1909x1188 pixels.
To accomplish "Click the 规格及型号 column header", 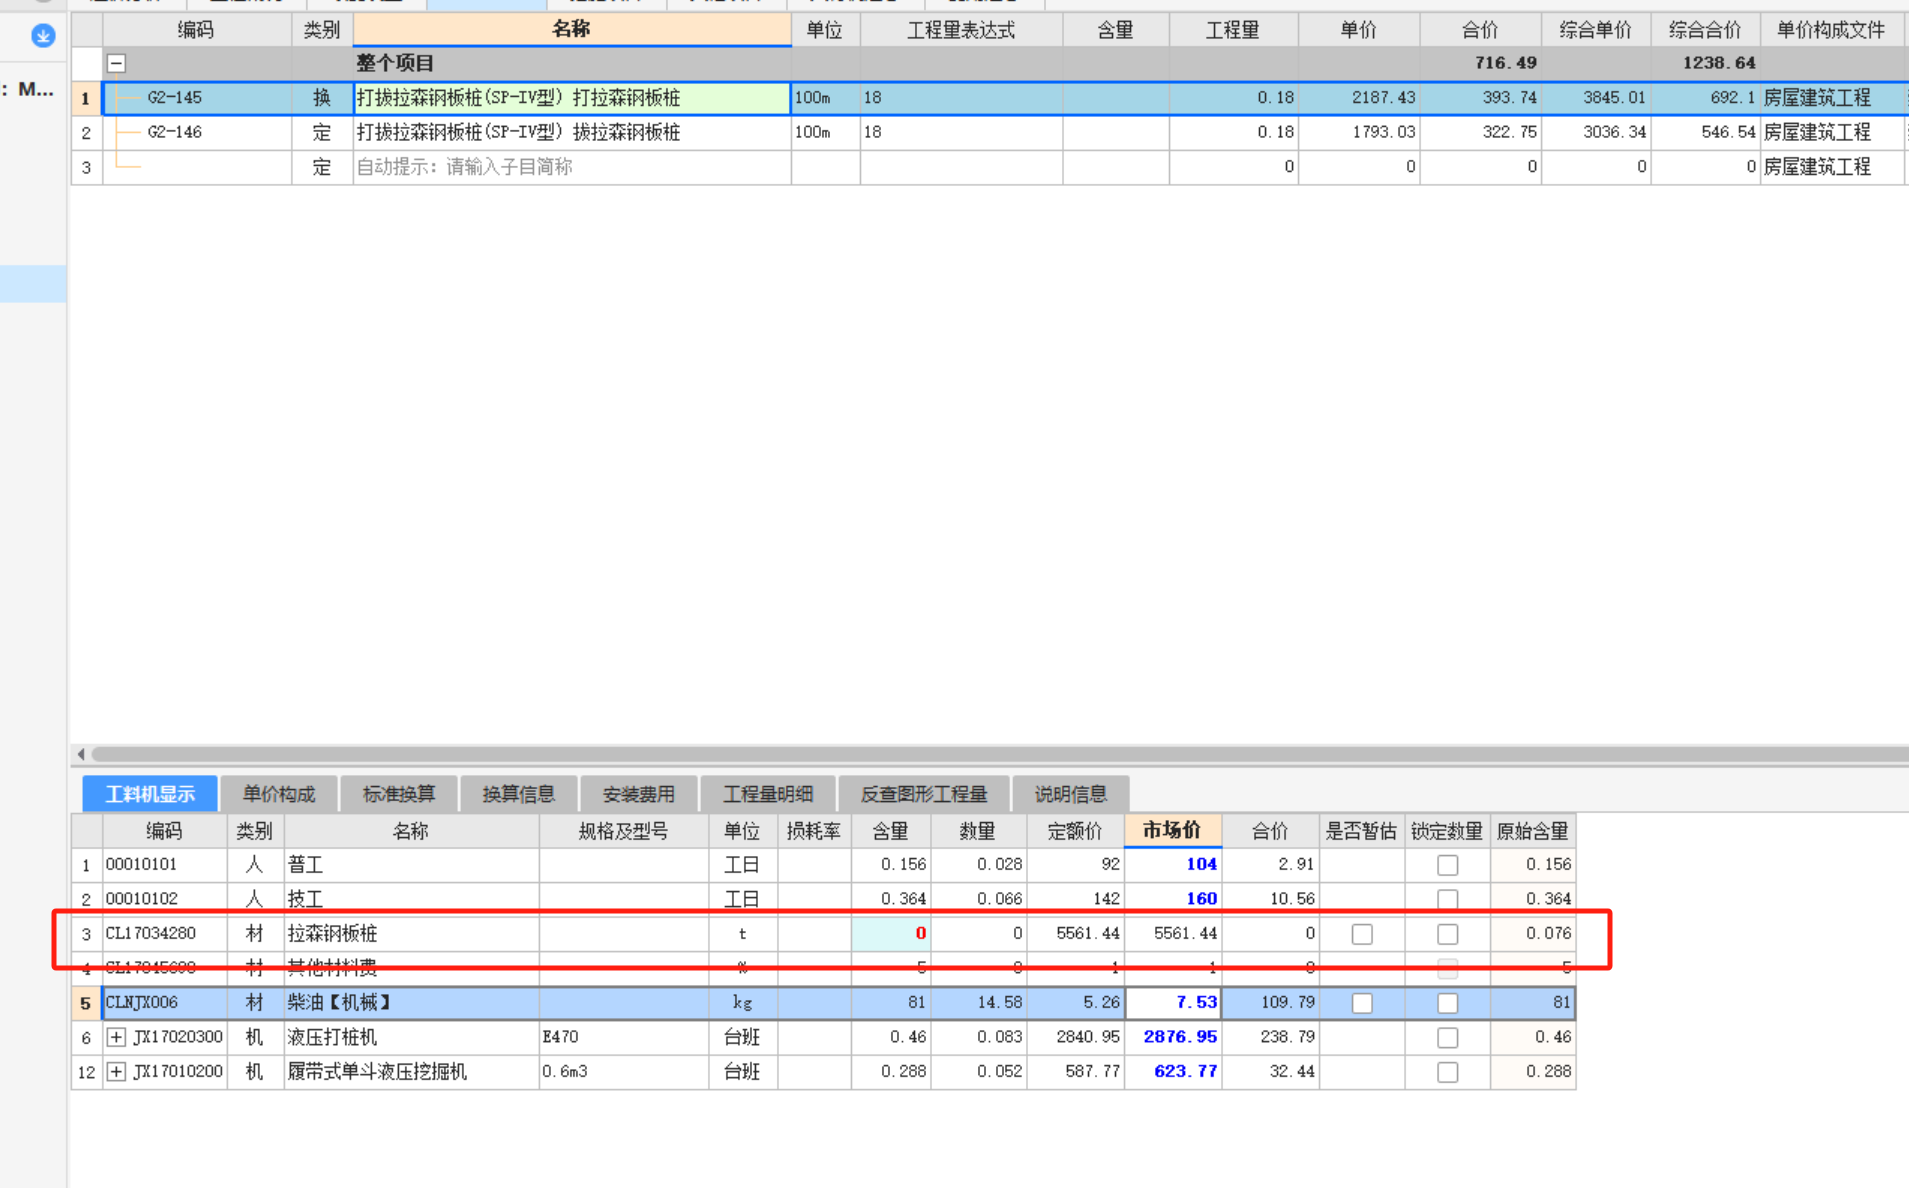I will pyautogui.click(x=624, y=830).
